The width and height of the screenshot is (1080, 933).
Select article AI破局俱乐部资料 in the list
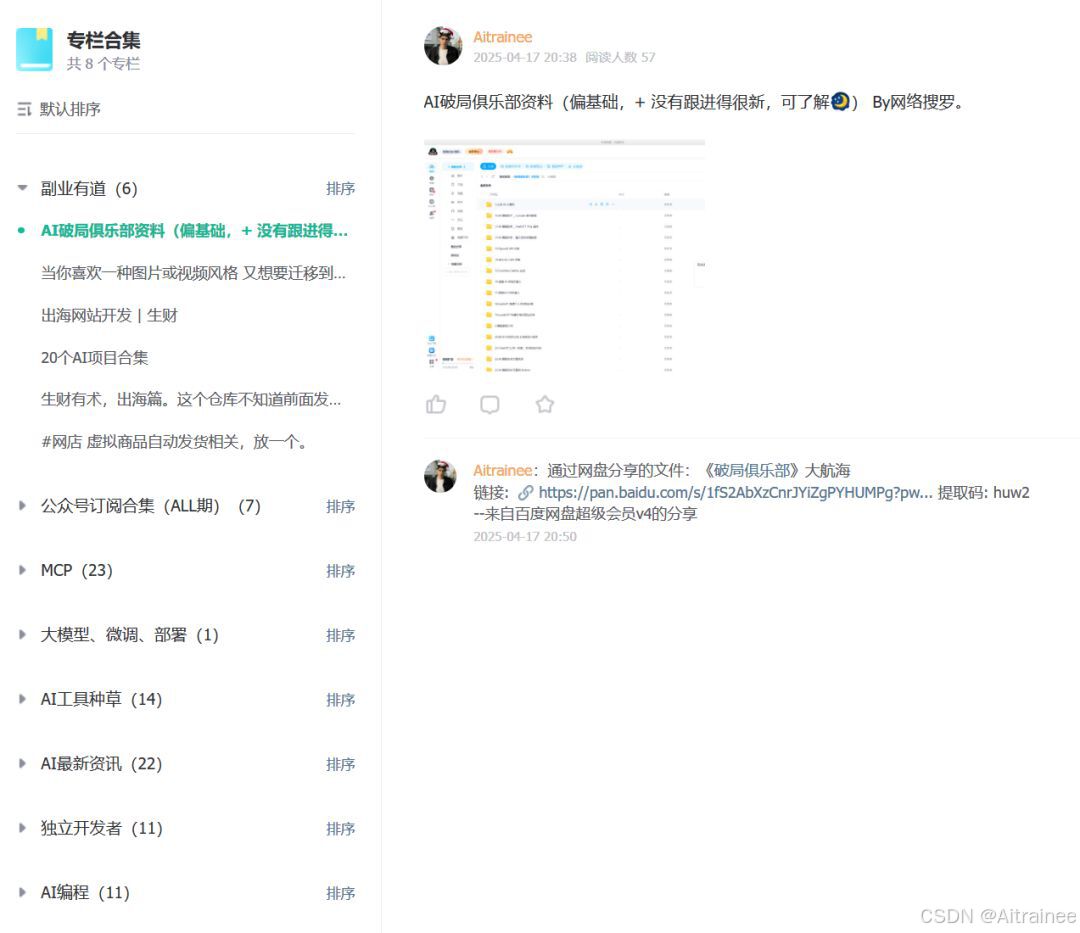(x=194, y=231)
